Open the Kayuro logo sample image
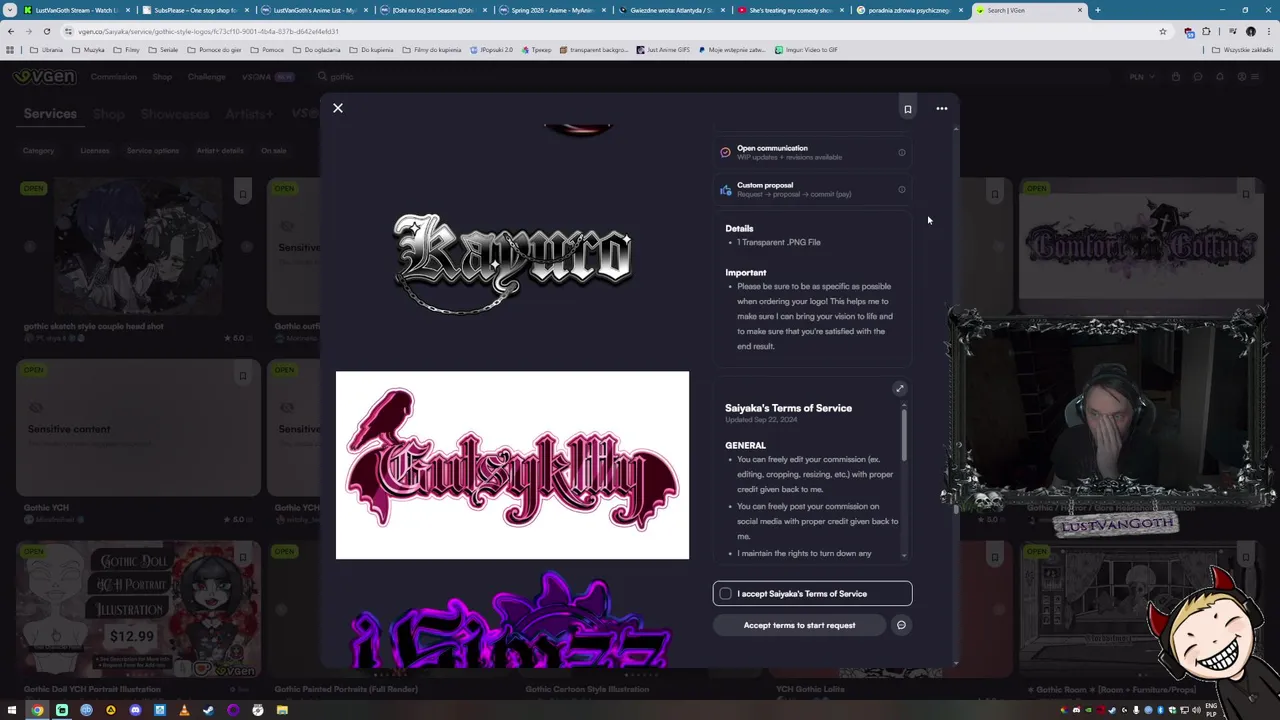The image size is (1280, 720). pos(512,263)
